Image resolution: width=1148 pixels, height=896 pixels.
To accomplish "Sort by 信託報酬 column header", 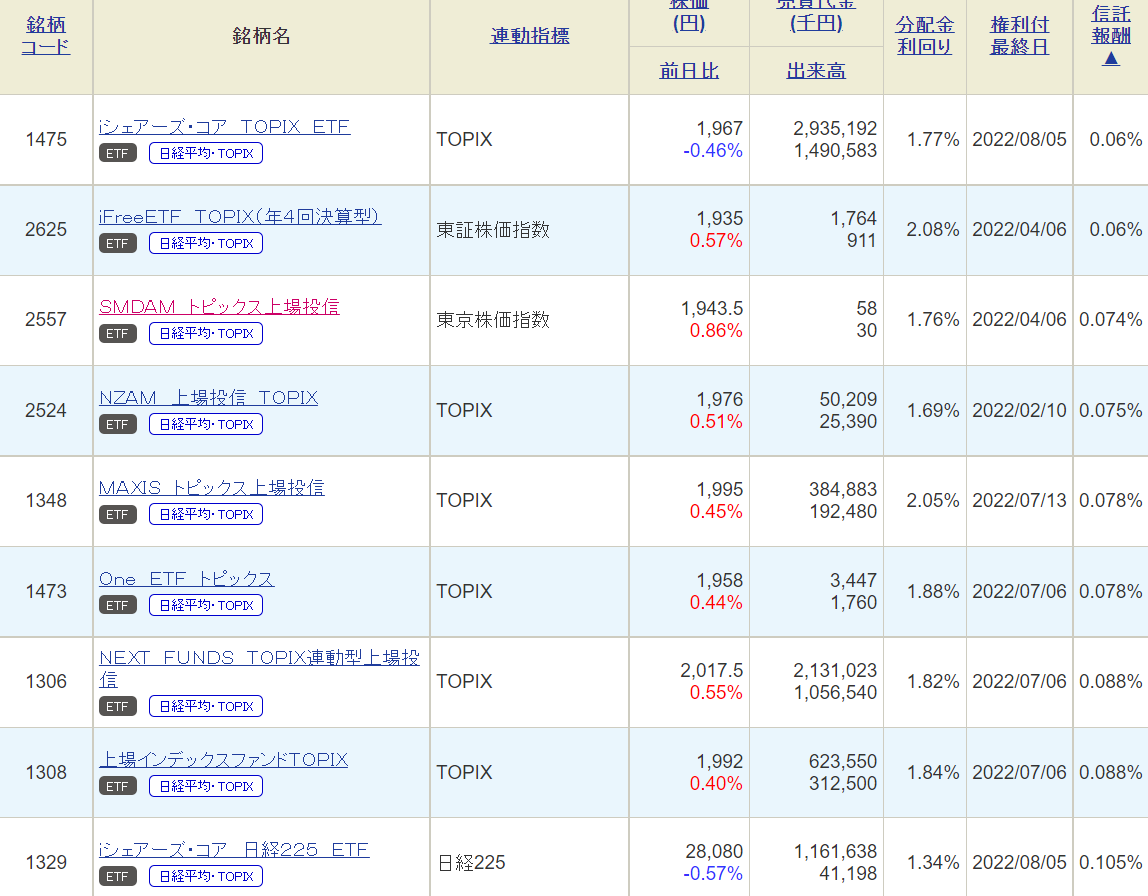I will click(1111, 35).
